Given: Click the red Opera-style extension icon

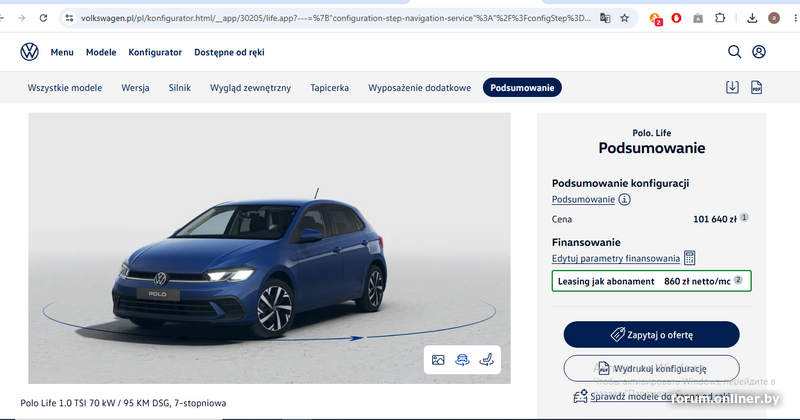Looking at the screenshot, I should 677,18.
